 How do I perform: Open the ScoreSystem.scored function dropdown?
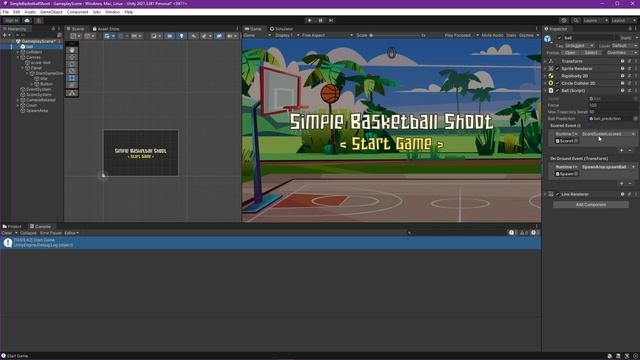coord(608,134)
